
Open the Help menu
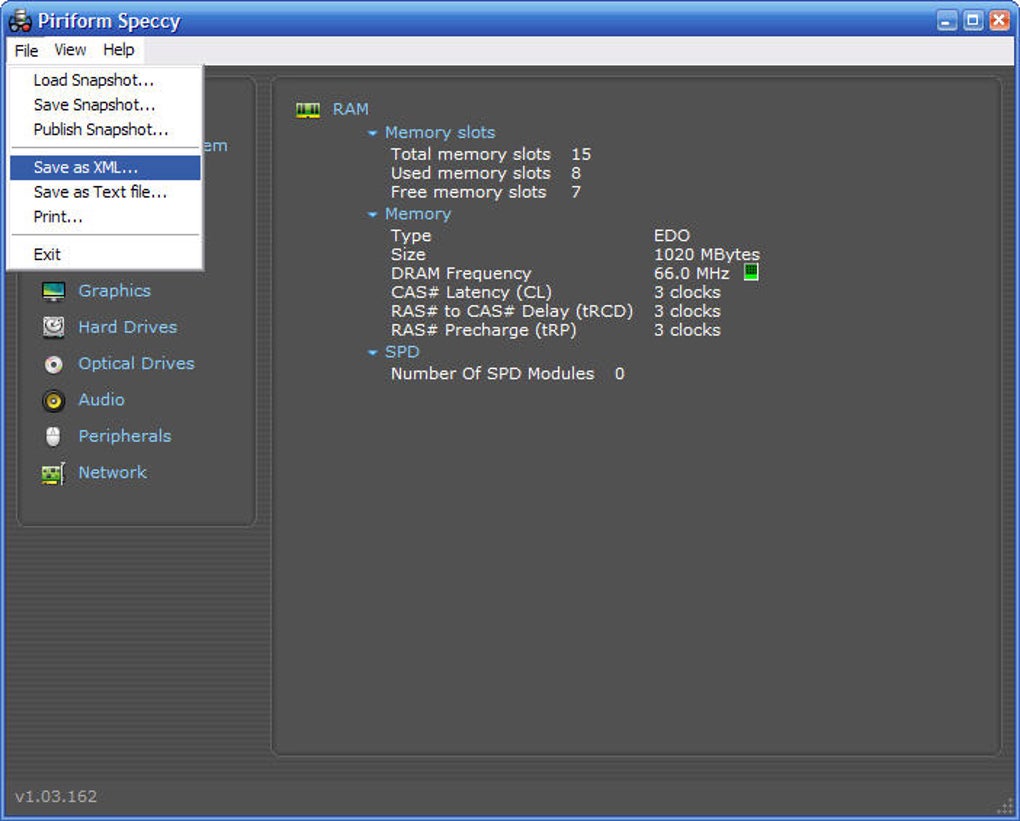pyautogui.click(x=118, y=50)
